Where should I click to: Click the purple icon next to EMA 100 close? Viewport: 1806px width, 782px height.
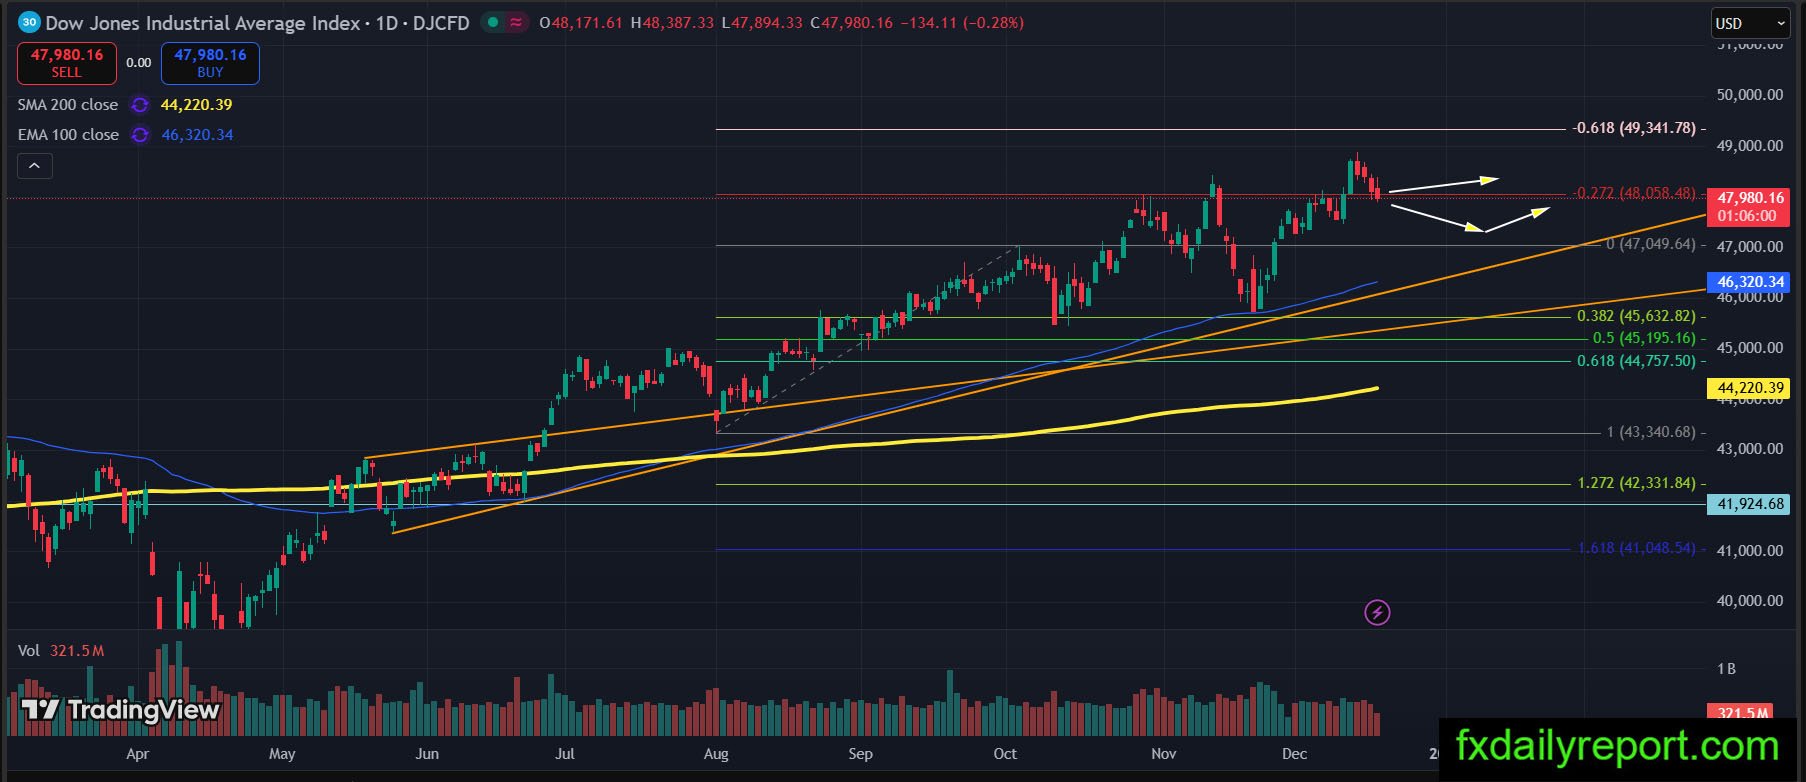(140, 135)
